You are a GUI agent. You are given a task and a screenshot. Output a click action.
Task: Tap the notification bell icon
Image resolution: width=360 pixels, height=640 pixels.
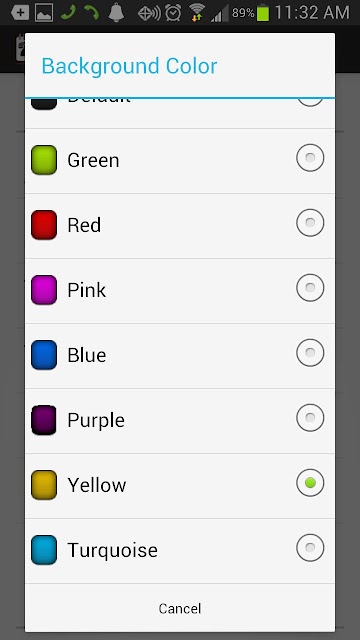click(x=116, y=13)
